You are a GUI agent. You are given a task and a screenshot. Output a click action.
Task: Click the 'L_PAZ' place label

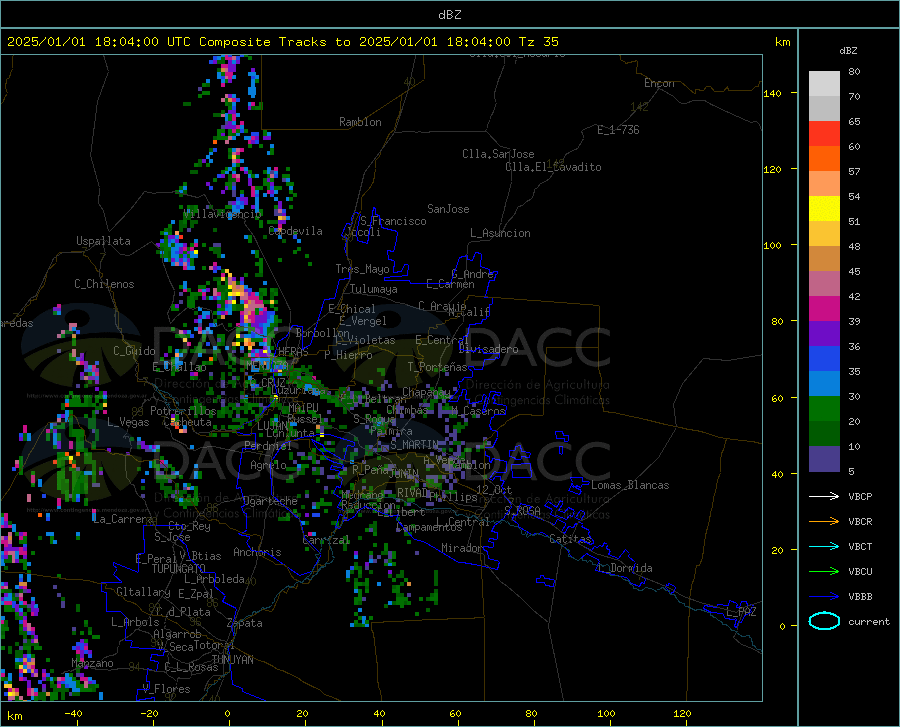pyautogui.click(x=741, y=612)
